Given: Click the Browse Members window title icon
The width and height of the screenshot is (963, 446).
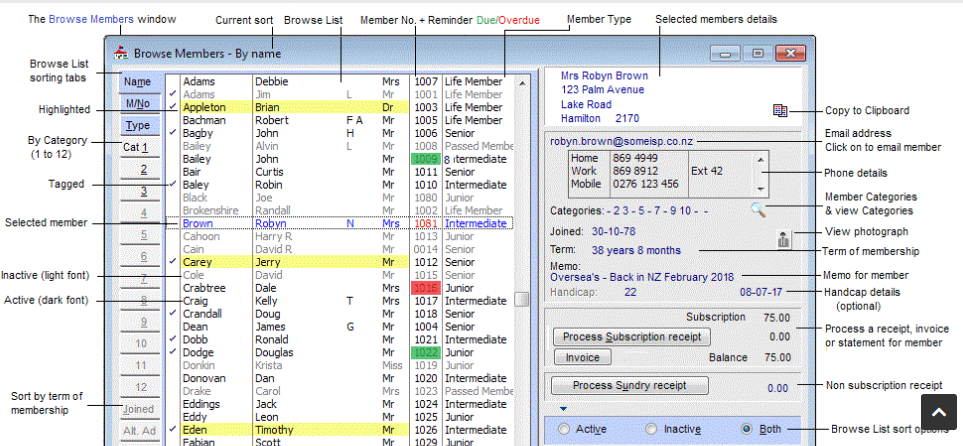Looking at the screenshot, I should click(121, 54).
